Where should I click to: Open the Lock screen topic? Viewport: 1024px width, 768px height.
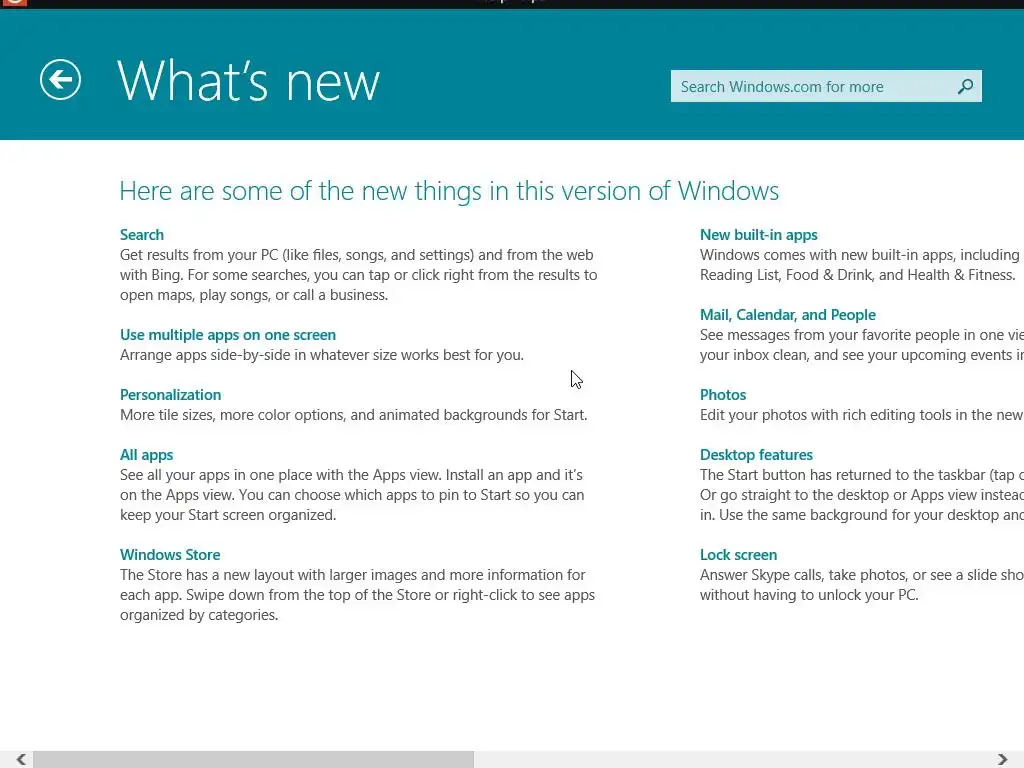point(739,554)
